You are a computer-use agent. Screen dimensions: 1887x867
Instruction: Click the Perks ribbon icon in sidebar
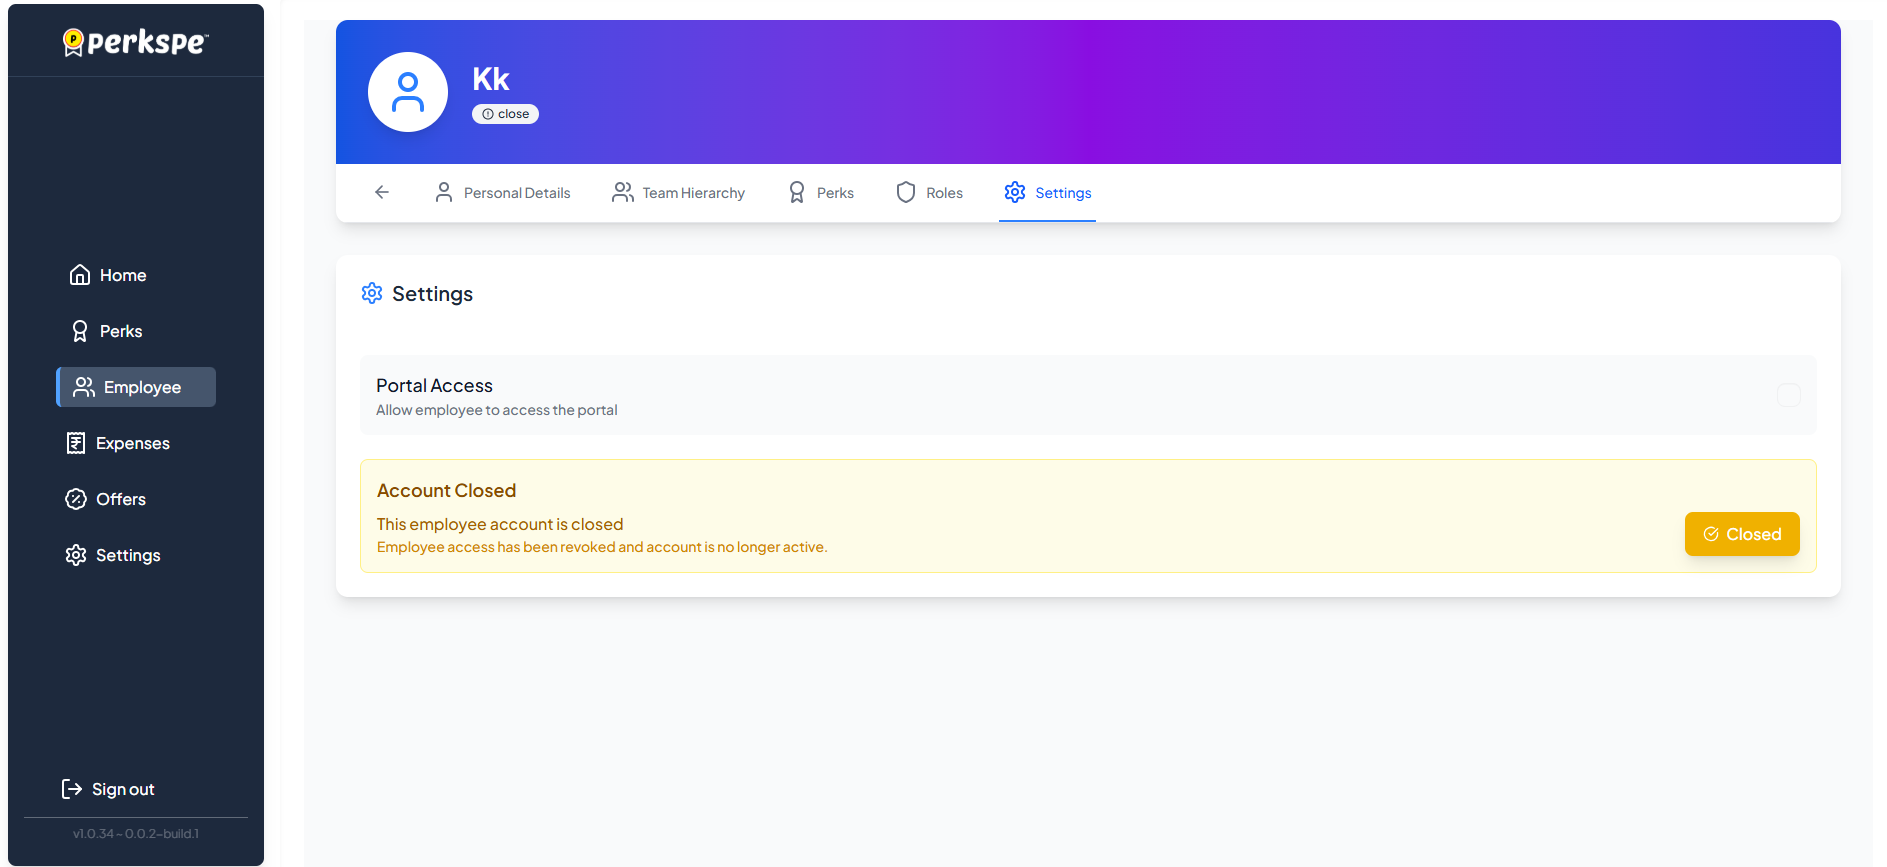(80, 331)
